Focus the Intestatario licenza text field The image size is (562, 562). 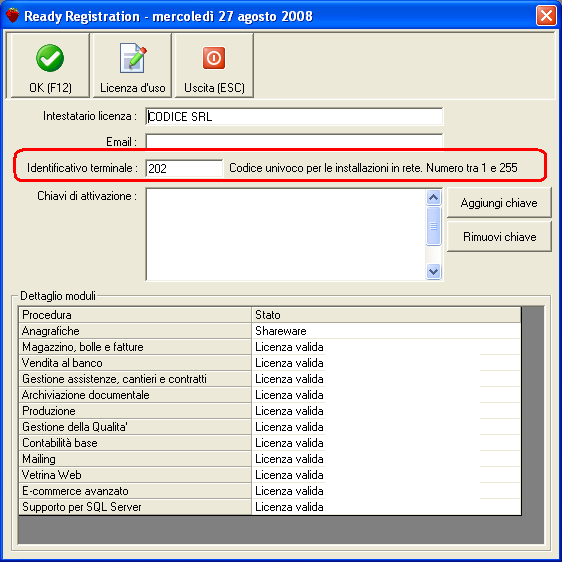pyautogui.click(x=294, y=116)
